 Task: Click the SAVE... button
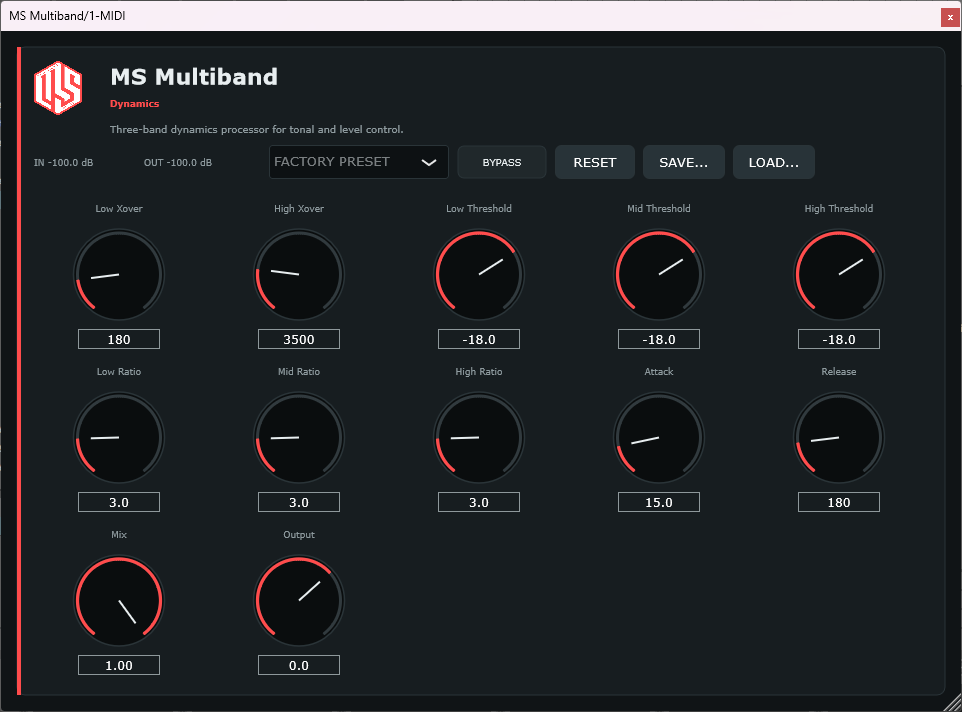click(683, 163)
